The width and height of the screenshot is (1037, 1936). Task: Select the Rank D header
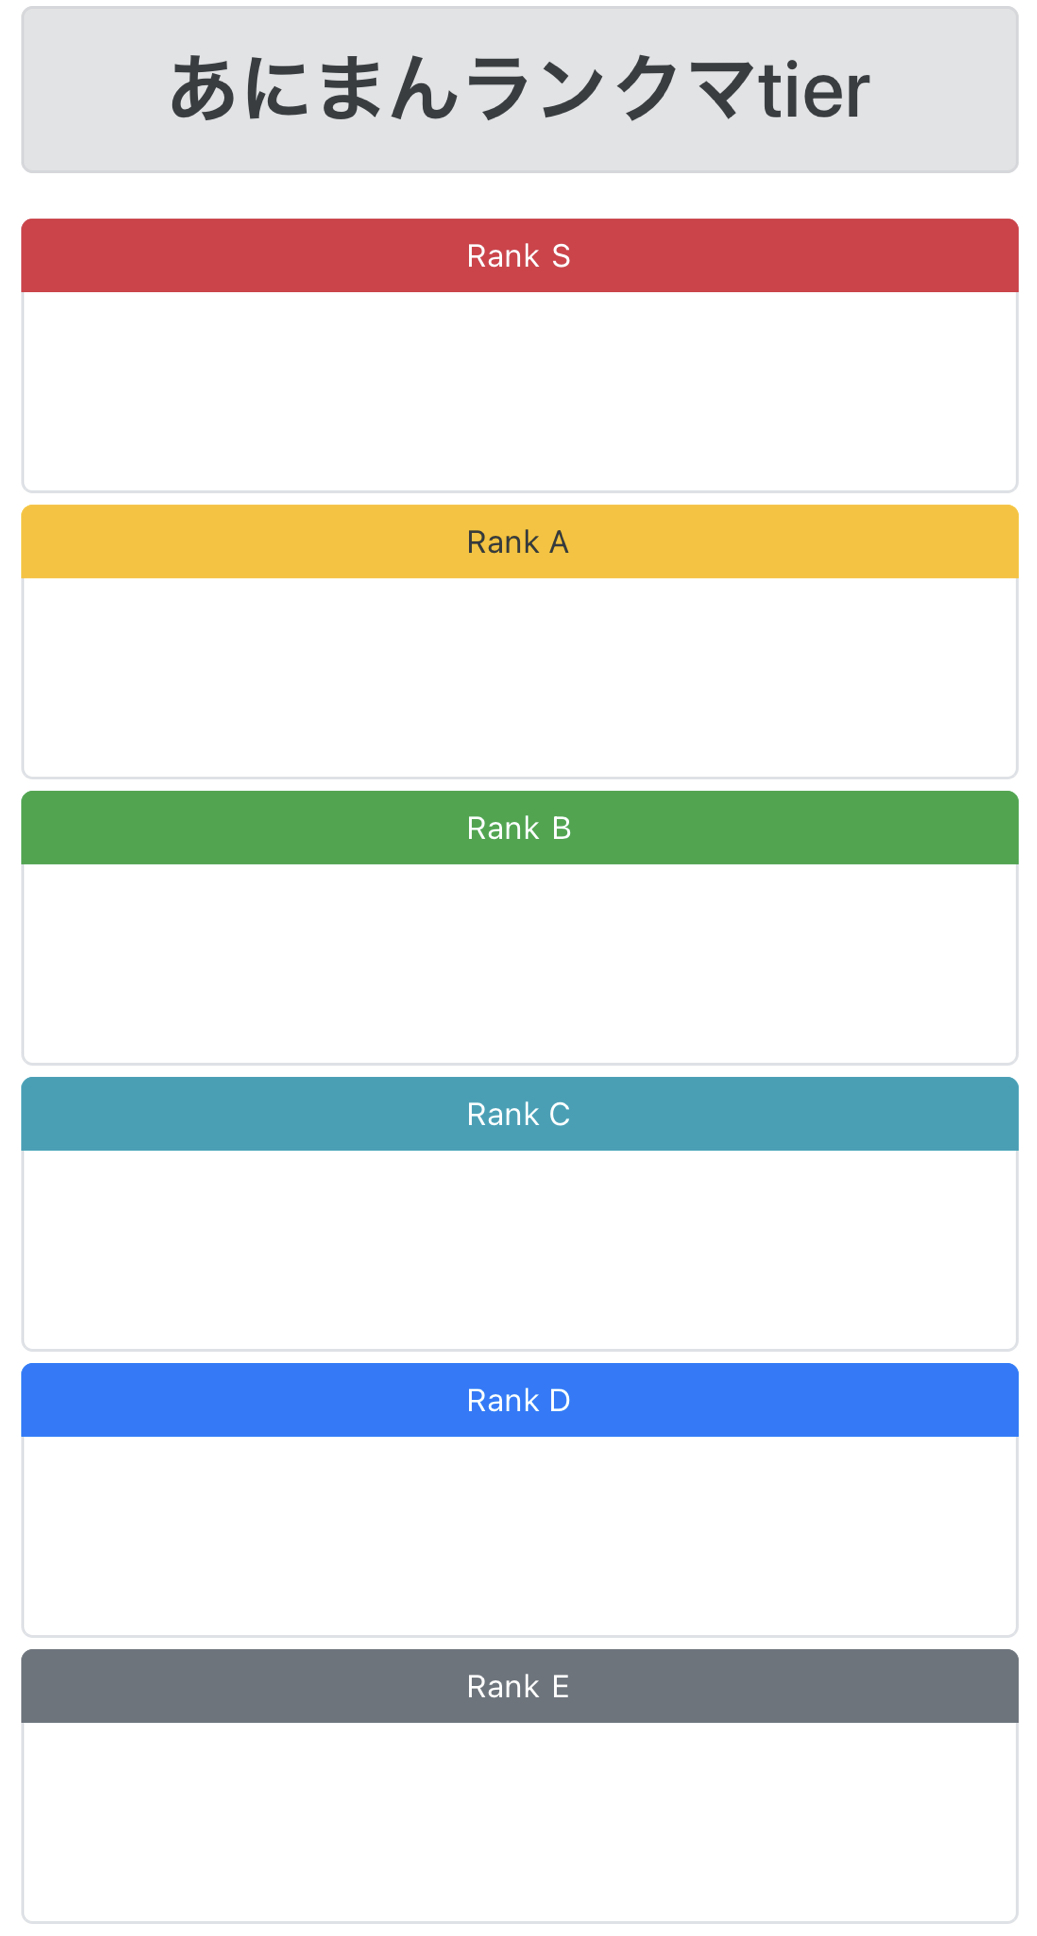(519, 1400)
